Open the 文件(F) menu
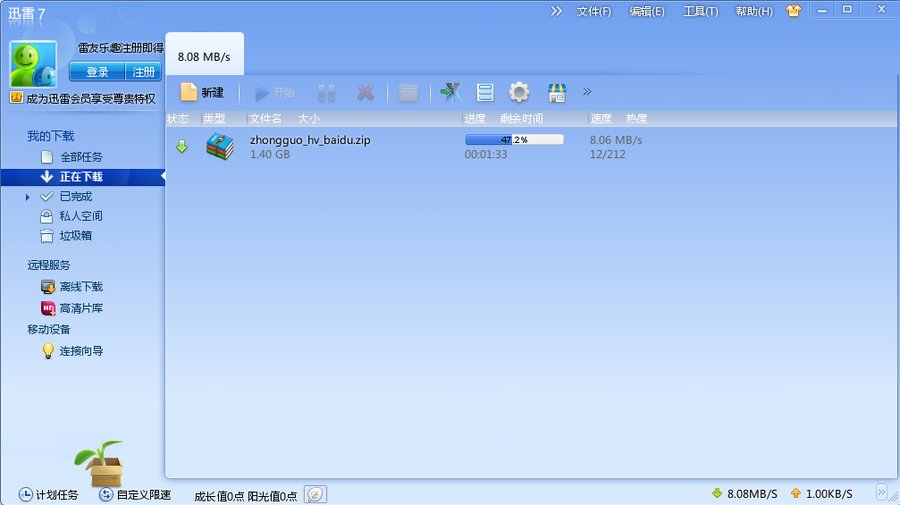The image size is (900, 505). 594,11
